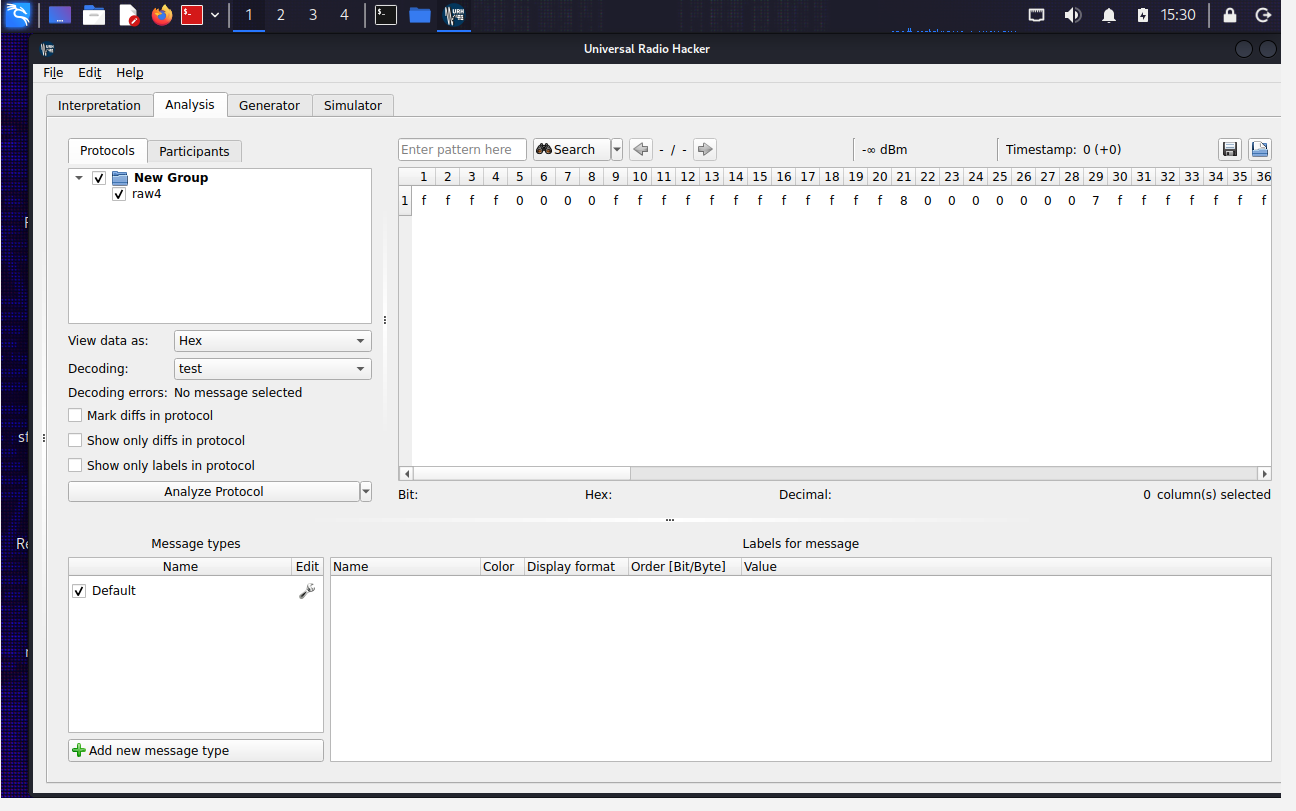Click the battery power icon

[1143, 15]
